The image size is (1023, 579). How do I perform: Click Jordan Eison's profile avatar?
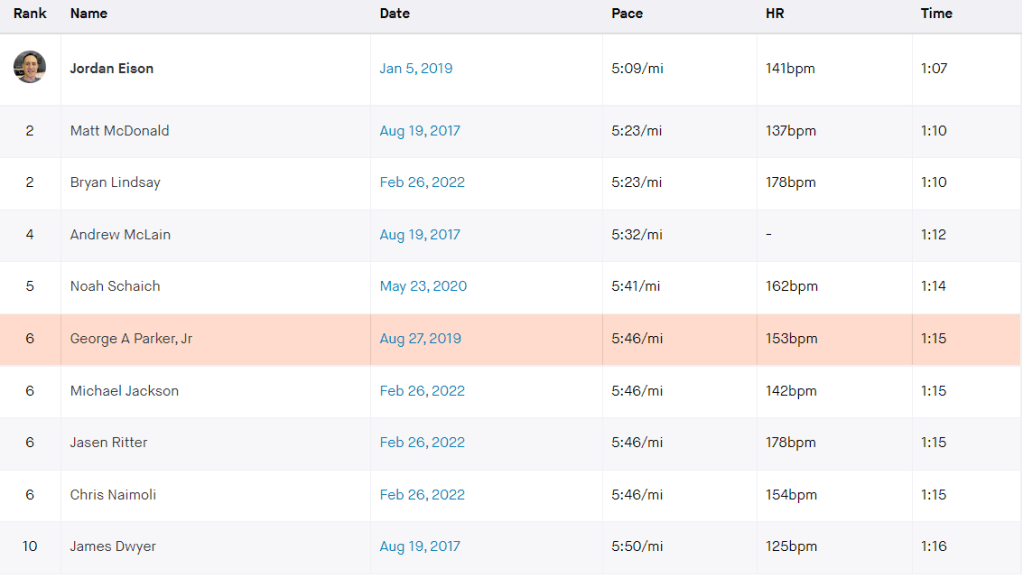[x=29, y=67]
